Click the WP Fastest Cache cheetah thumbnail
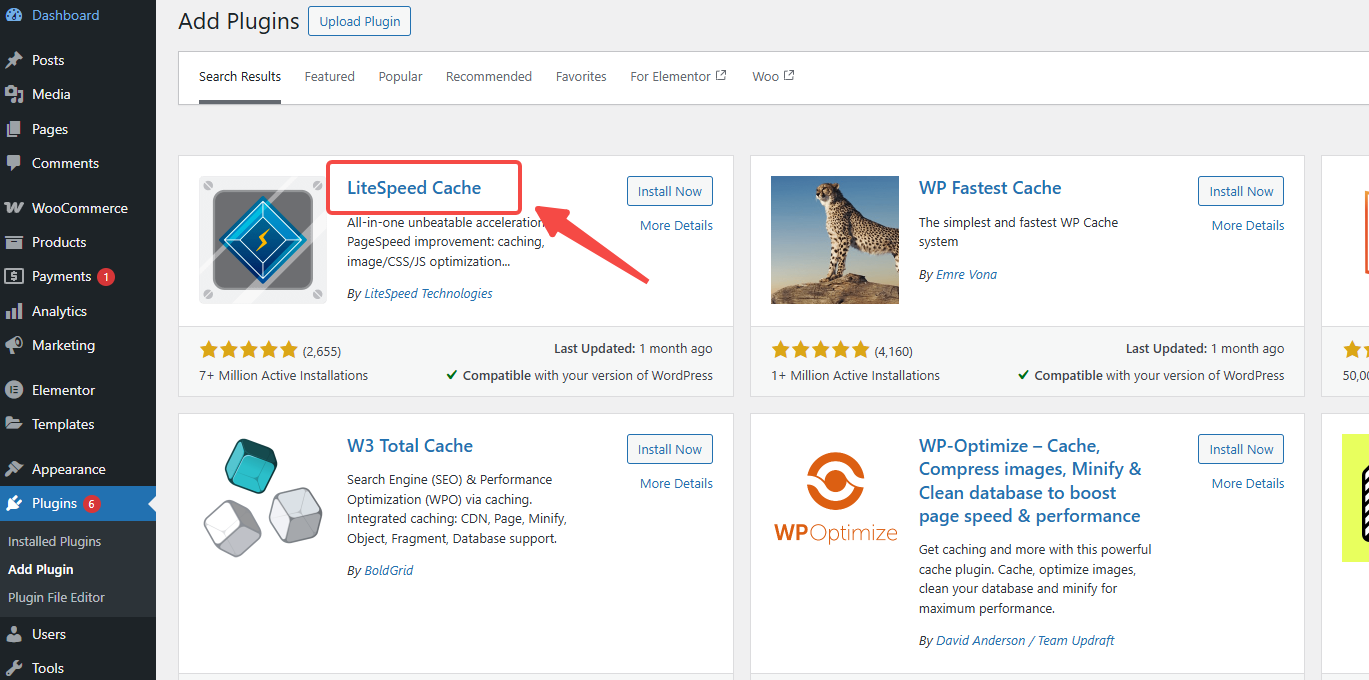 click(835, 240)
